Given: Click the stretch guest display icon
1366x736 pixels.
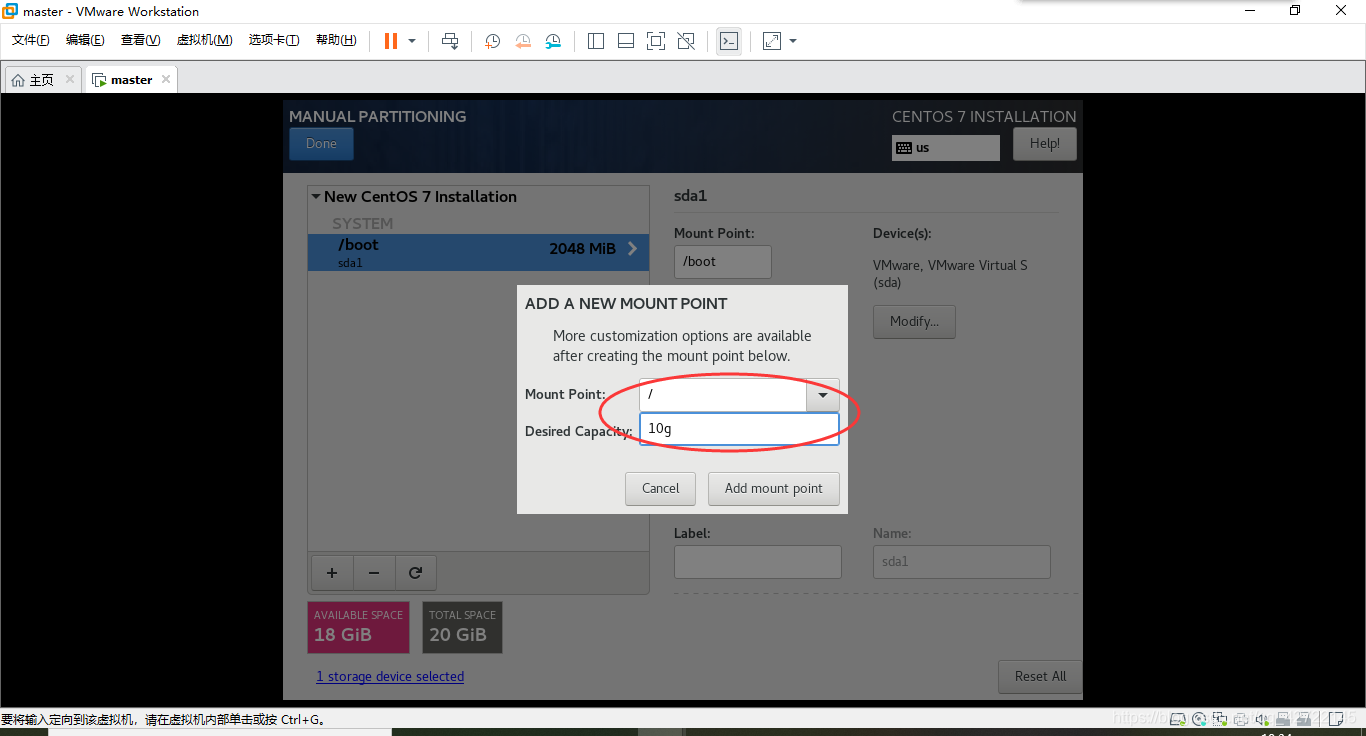Looking at the screenshot, I should (772, 41).
